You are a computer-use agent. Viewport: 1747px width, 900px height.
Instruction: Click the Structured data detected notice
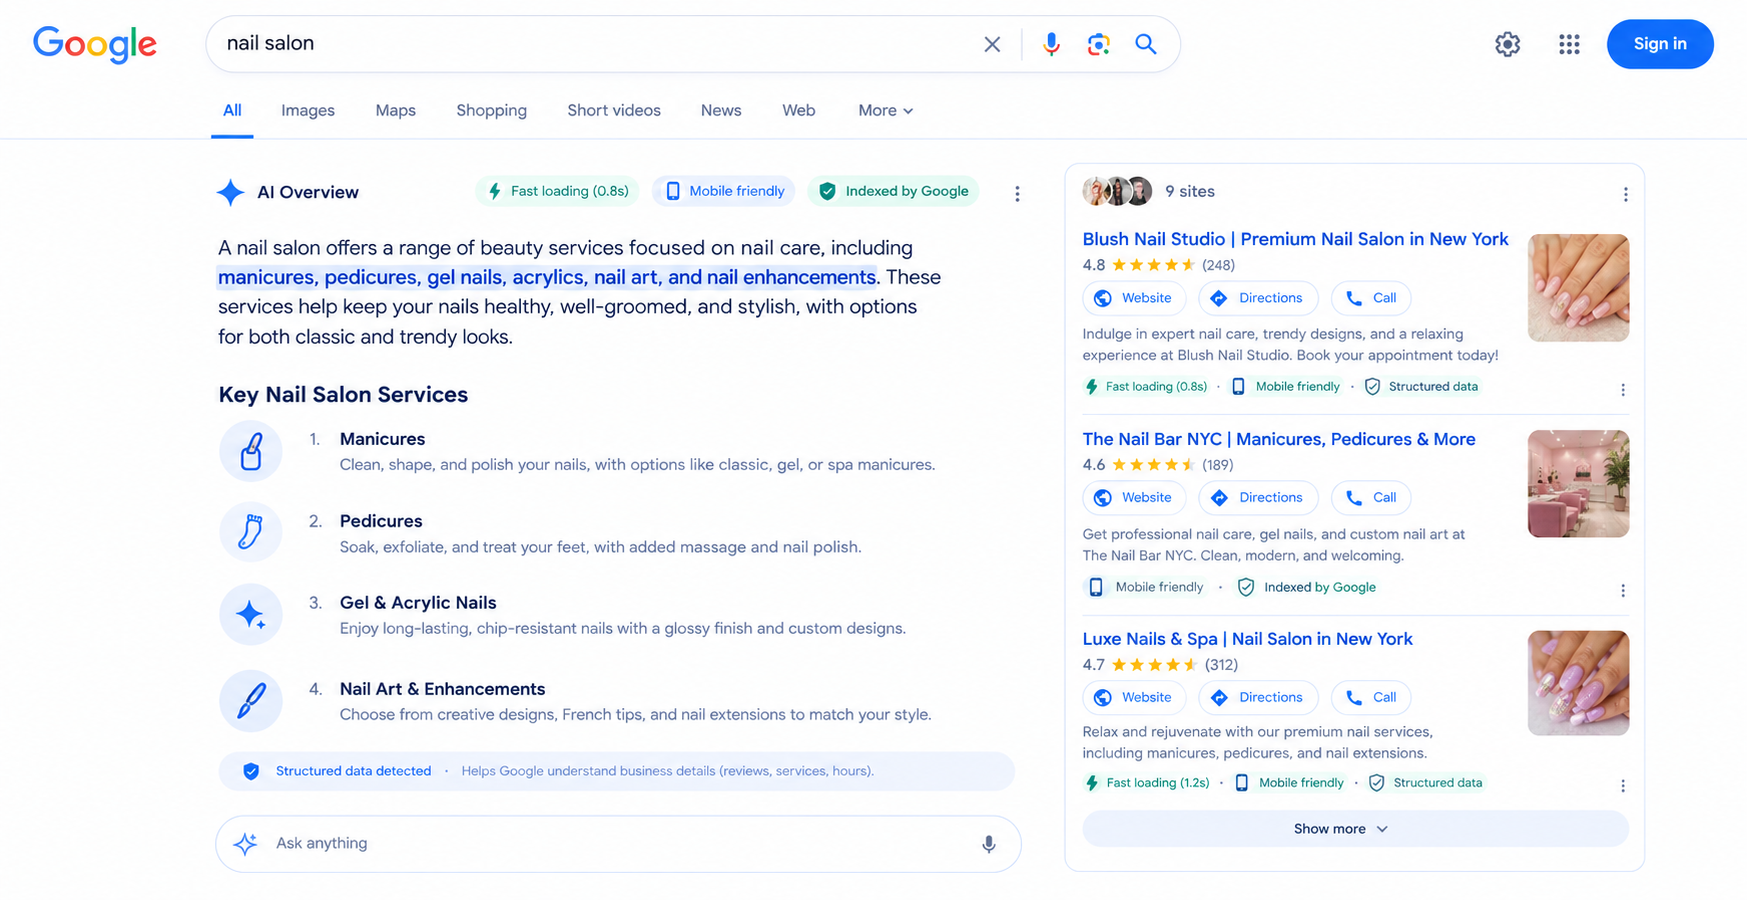pos(616,771)
